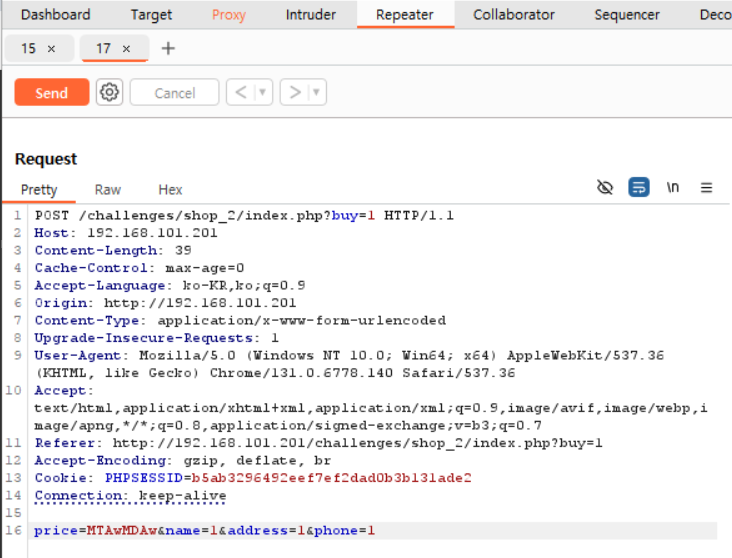Click the Origin header line

click(165, 303)
